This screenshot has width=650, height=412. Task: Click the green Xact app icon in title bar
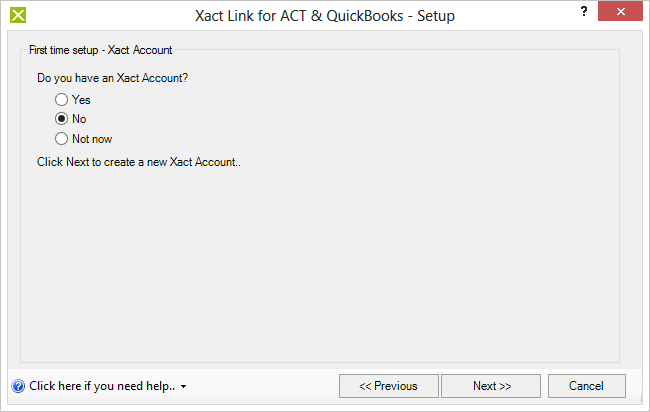pyautogui.click(x=18, y=15)
